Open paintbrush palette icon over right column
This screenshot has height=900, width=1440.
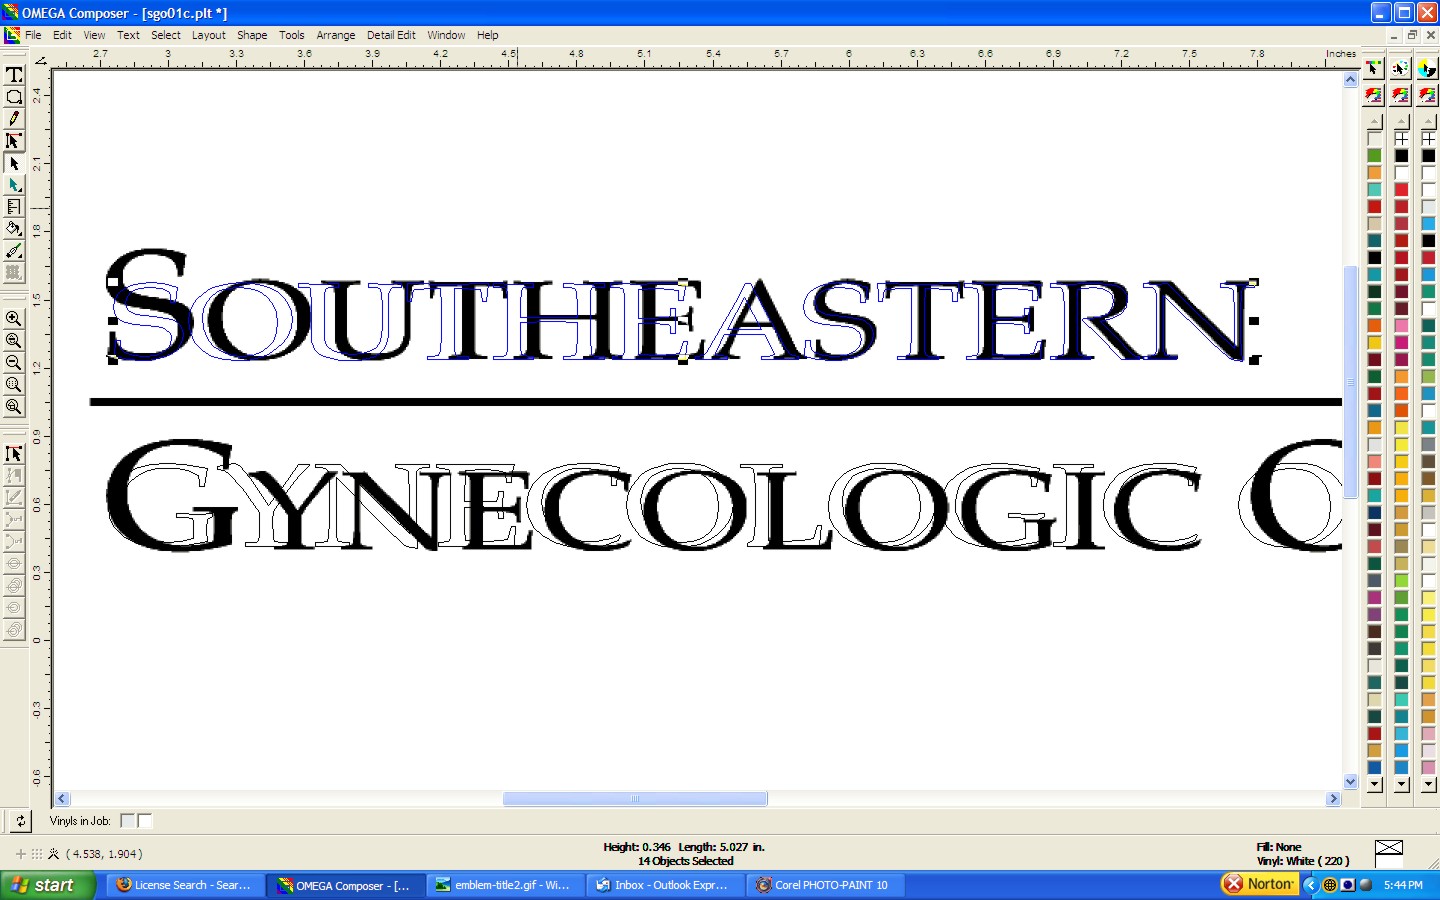point(1428,95)
